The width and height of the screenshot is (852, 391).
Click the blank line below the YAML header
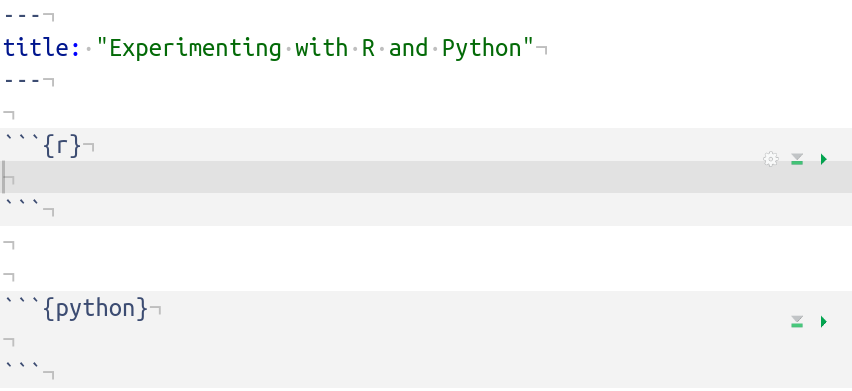[426, 113]
